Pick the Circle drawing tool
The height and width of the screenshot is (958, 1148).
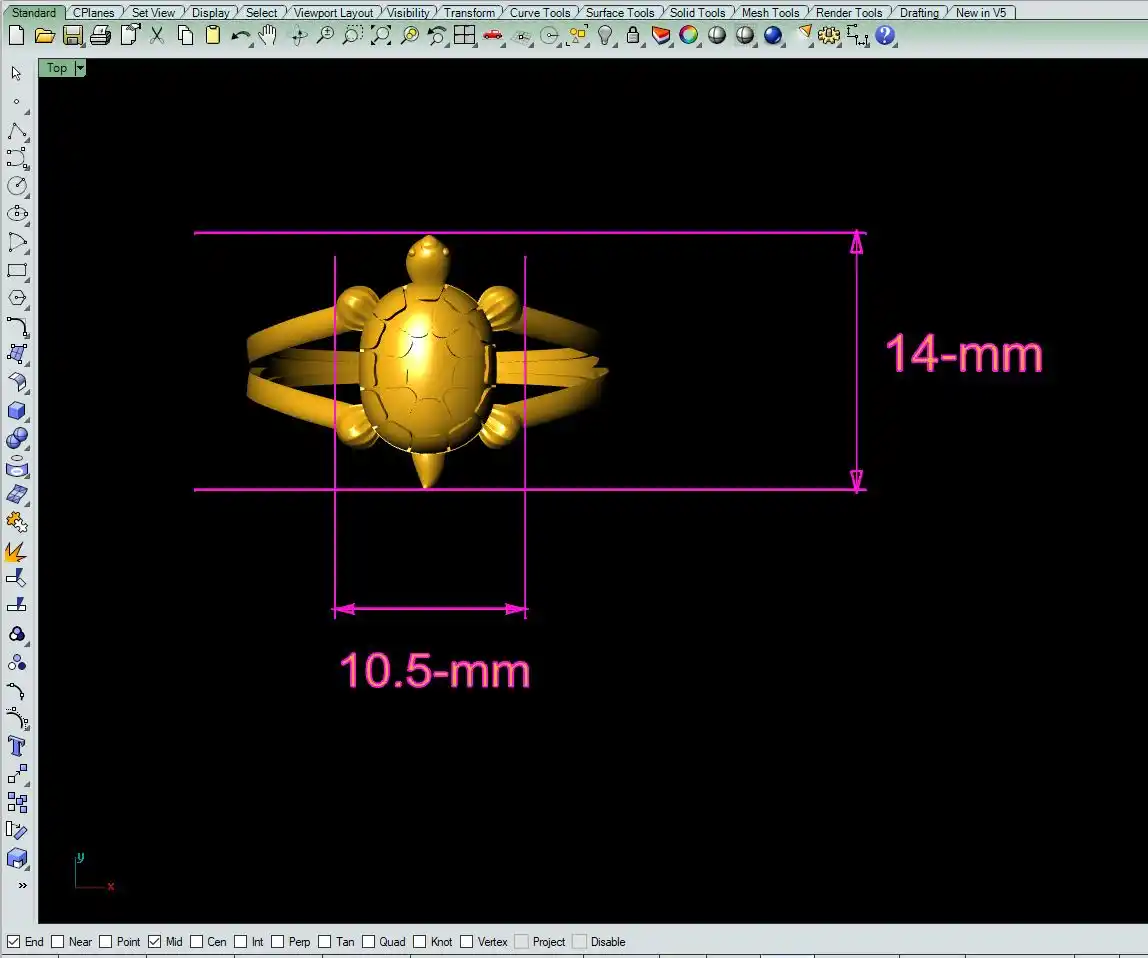click(17, 186)
